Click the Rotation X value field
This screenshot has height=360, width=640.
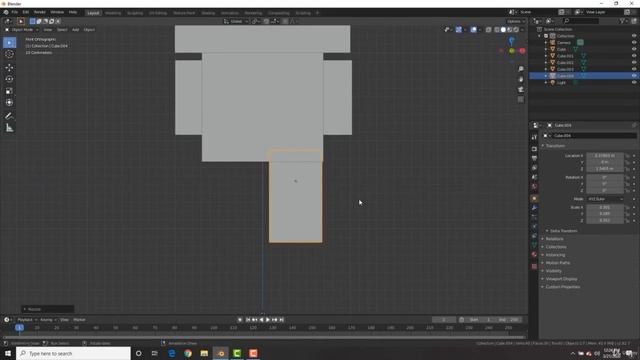point(605,178)
